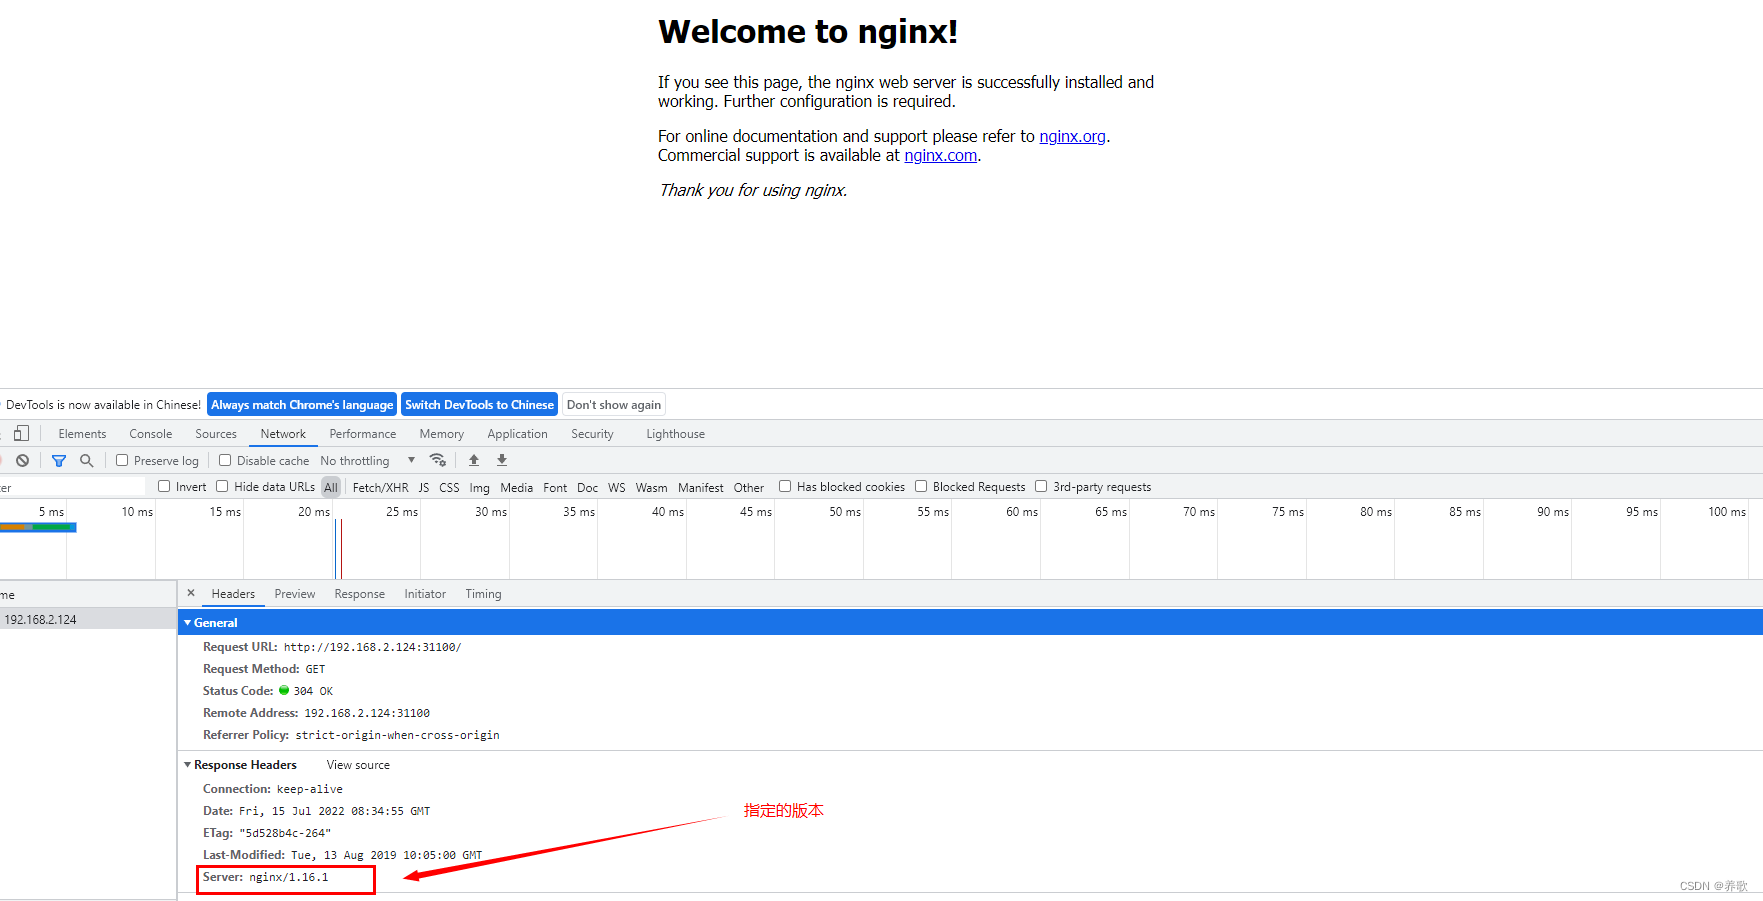The height and width of the screenshot is (901, 1763).
Task: Filter requests by CSS type
Action: 449,487
